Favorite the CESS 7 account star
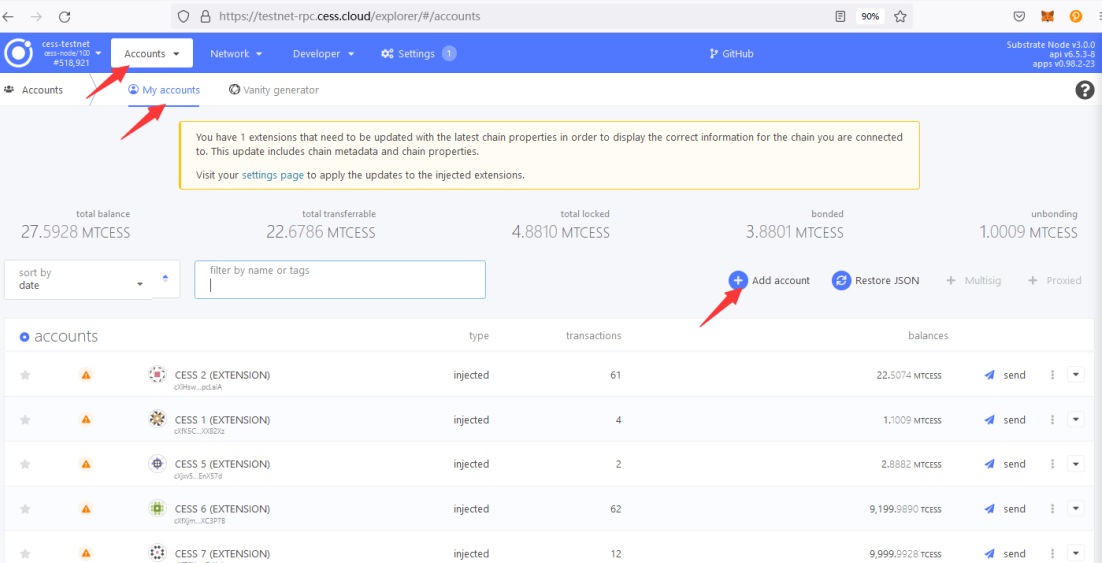1102x563 pixels. 25,554
